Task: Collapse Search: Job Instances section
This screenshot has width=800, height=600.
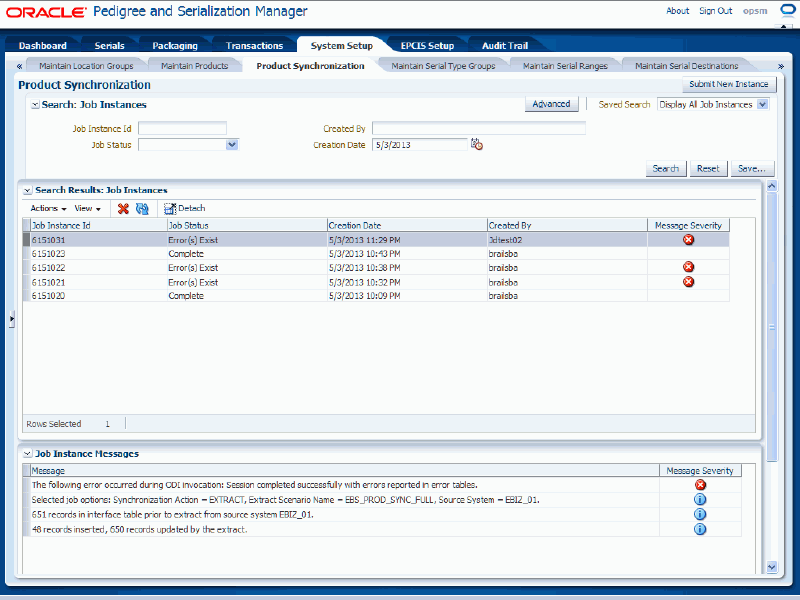Action: tap(35, 105)
